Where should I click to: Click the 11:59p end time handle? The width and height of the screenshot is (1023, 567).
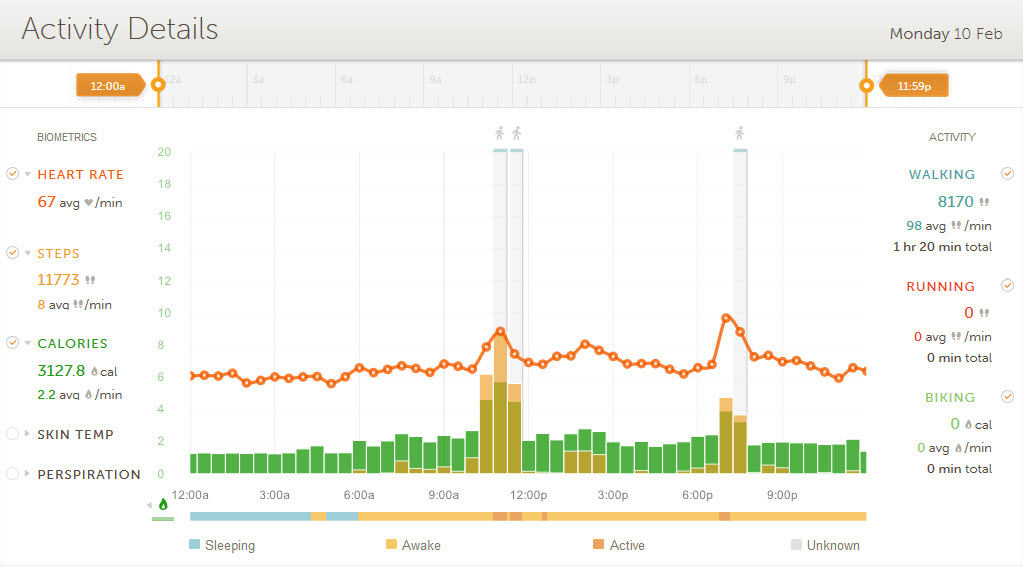coord(914,86)
